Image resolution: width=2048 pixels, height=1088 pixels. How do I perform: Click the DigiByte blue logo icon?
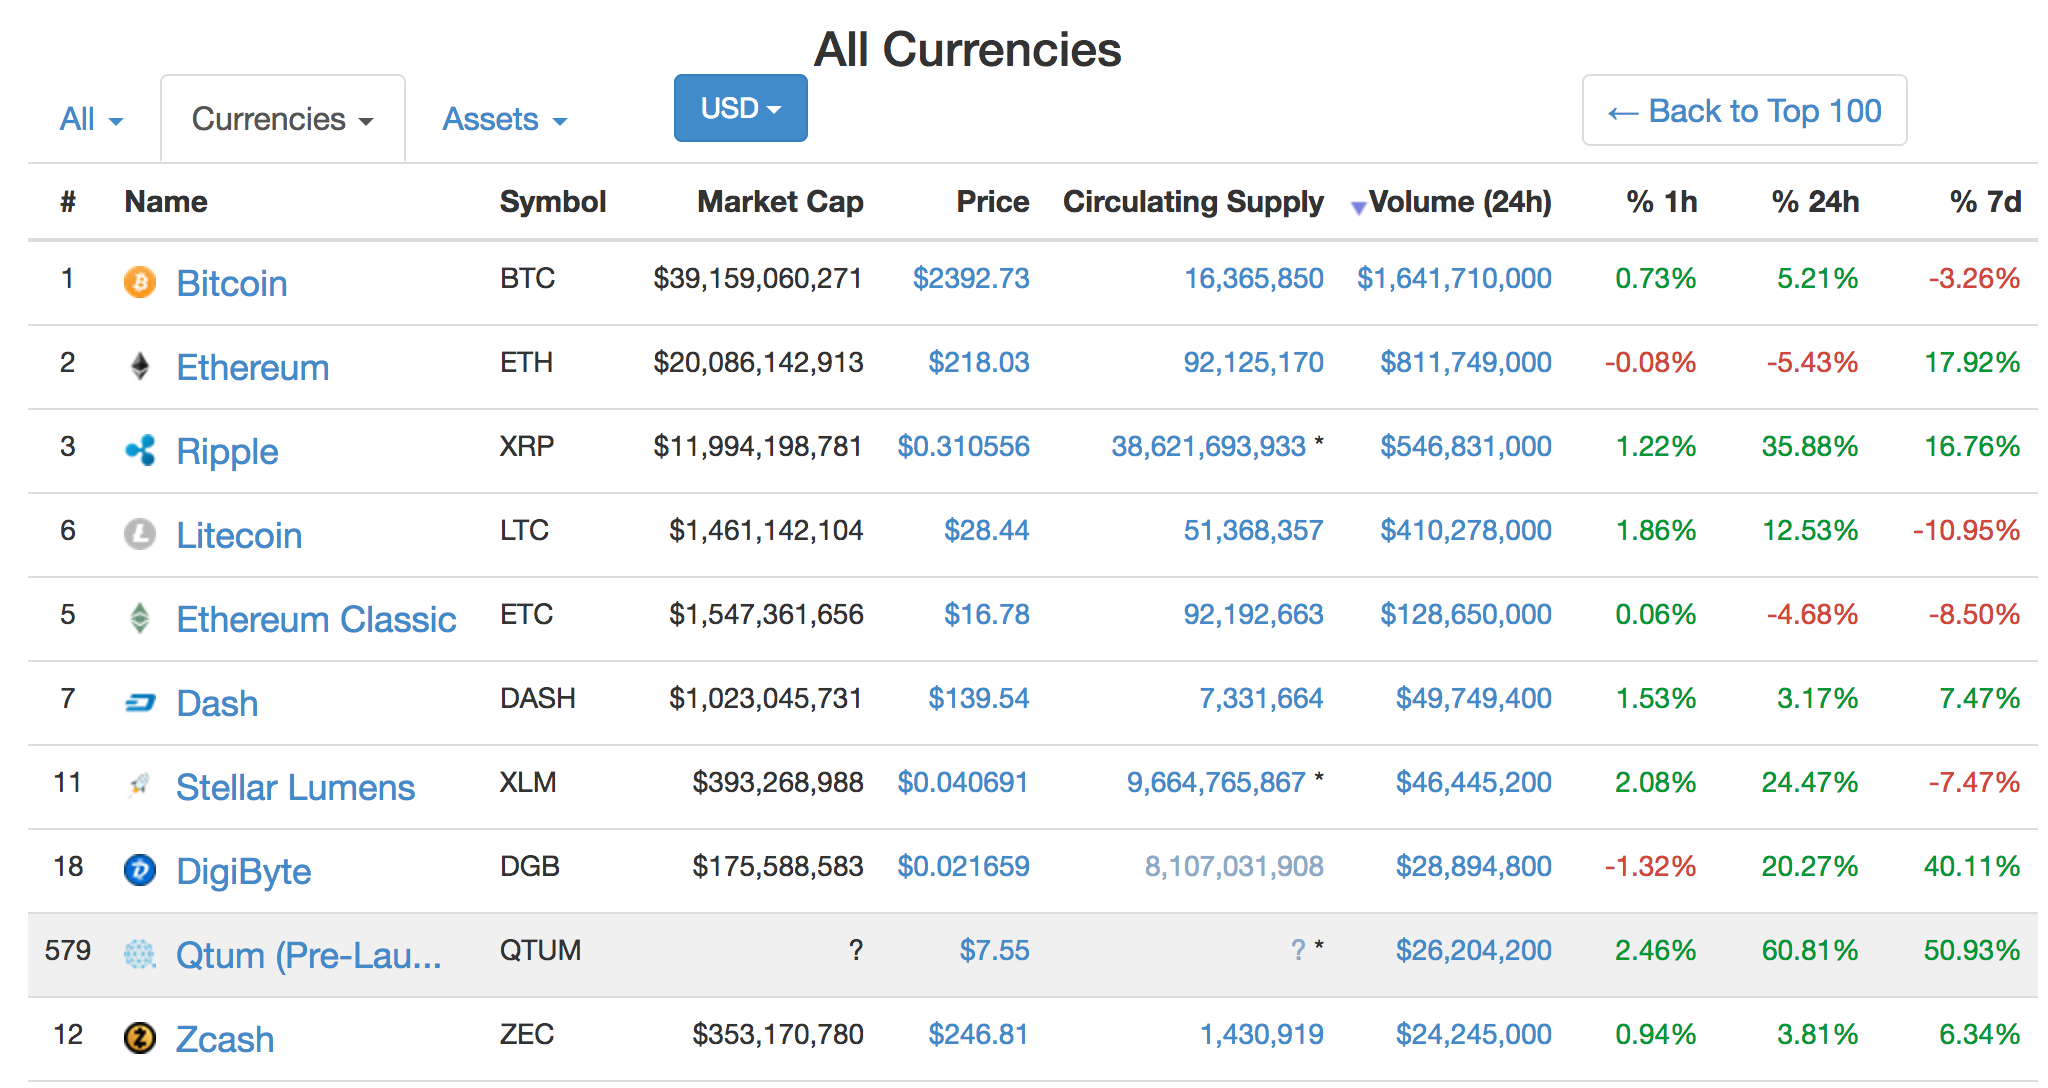tap(140, 870)
